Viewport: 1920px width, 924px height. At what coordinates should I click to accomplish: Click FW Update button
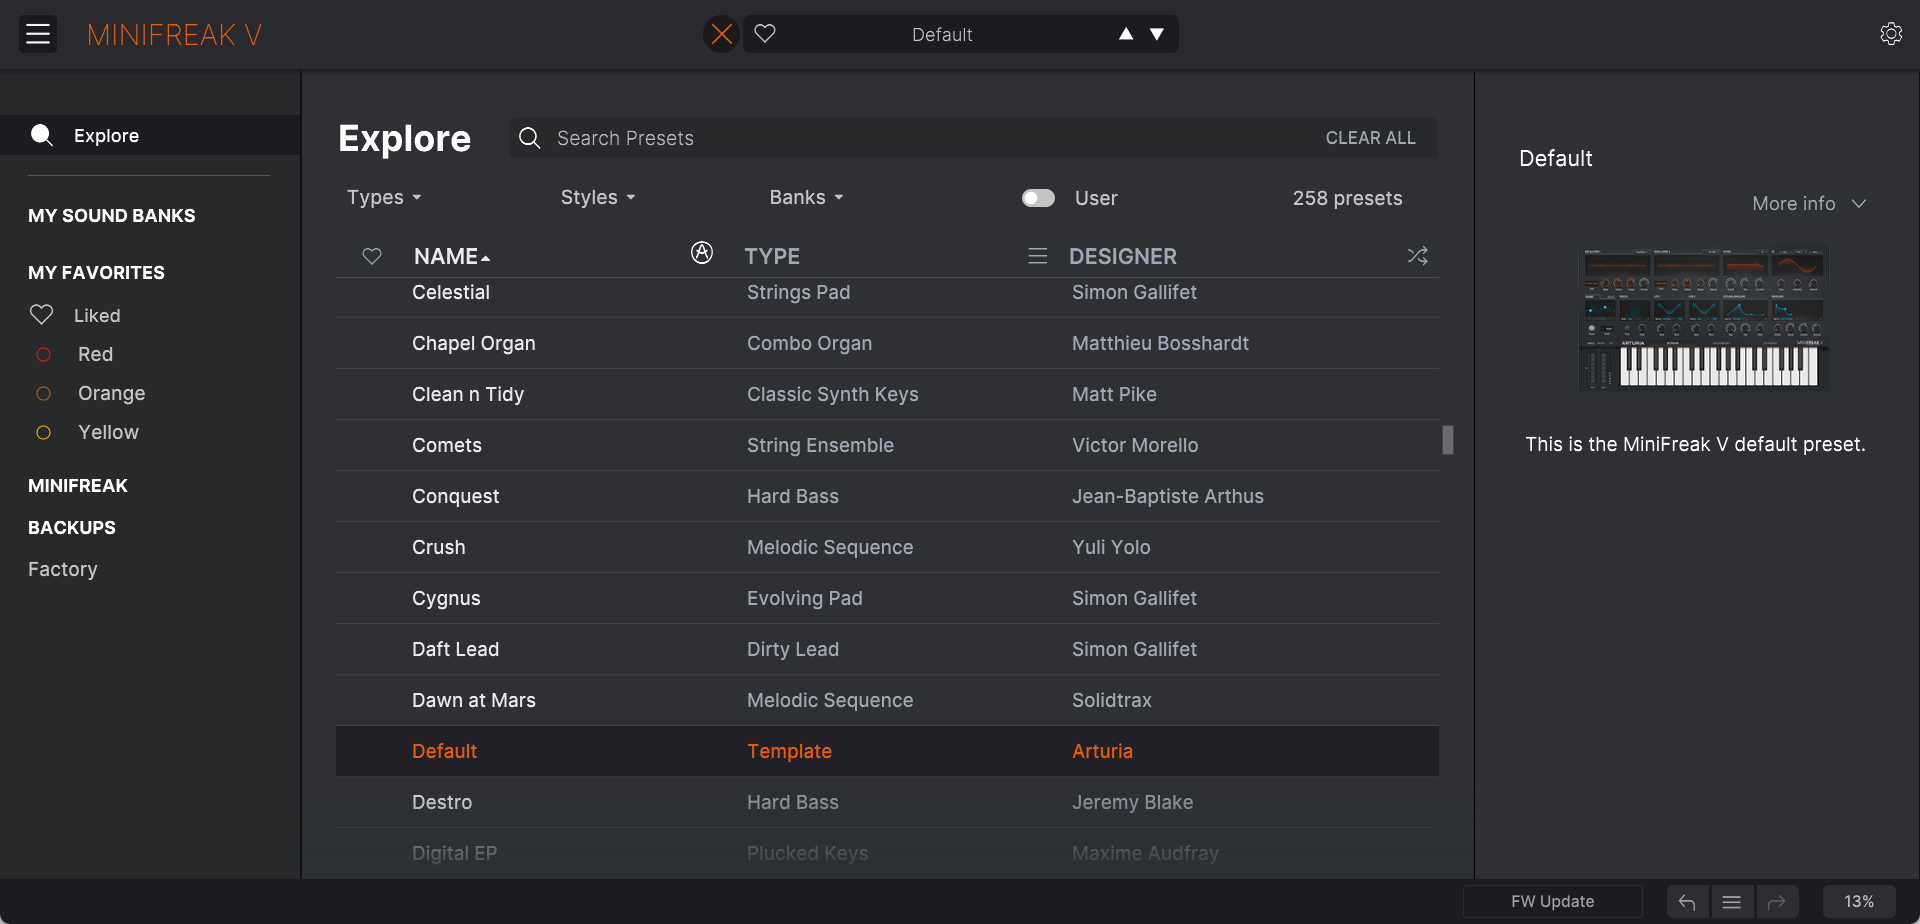(x=1552, y=902)
